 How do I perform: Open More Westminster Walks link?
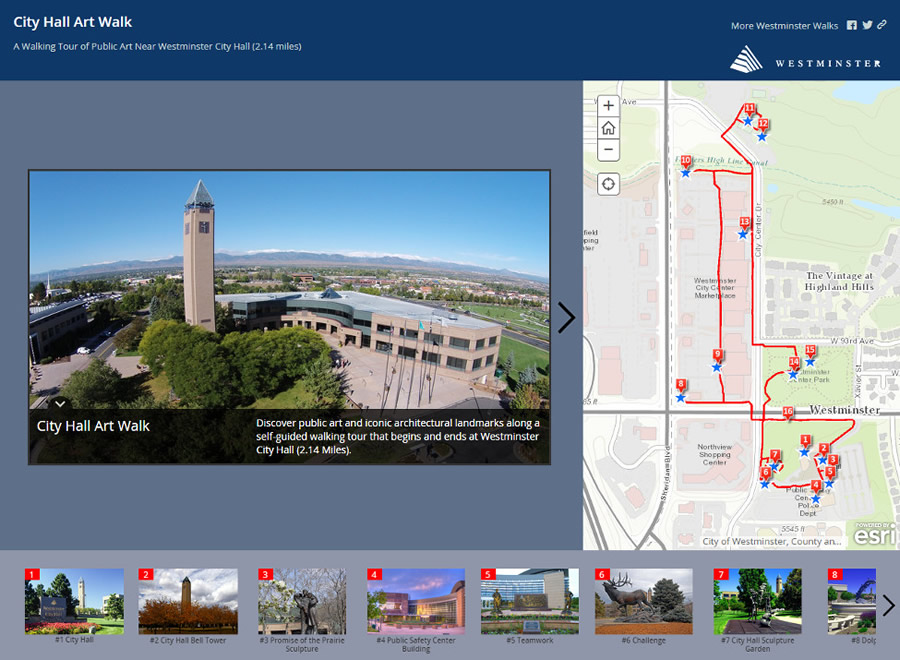(784, 26)
